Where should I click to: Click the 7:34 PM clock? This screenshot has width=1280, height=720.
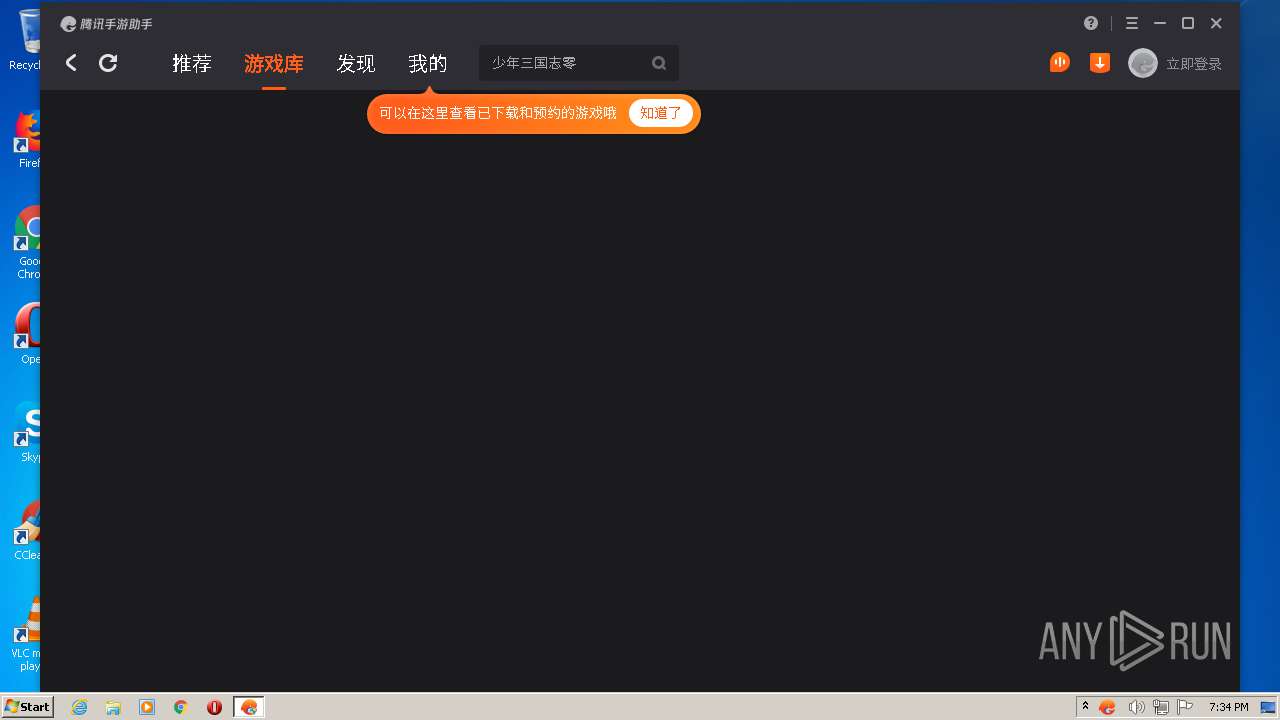coord(1228,707)
